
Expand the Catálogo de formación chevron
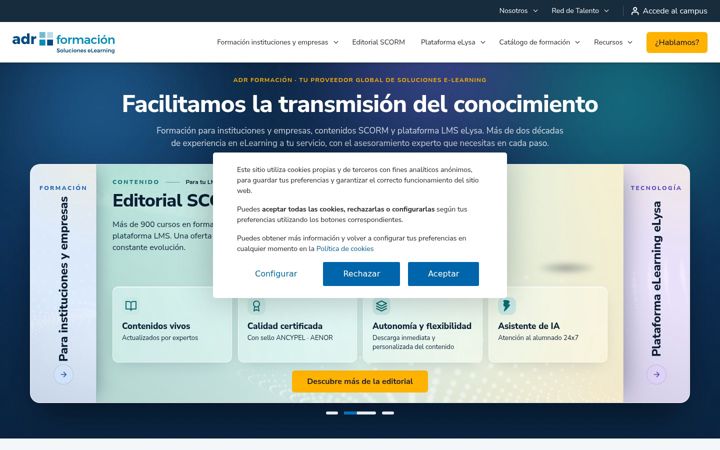(577, 42)
